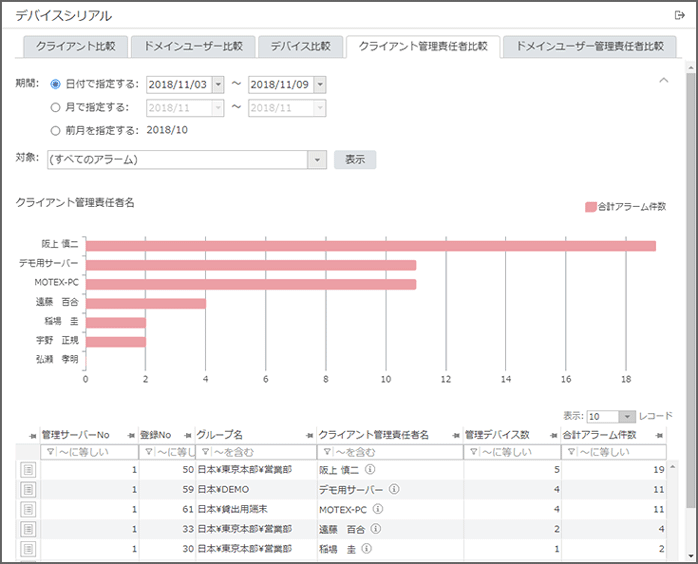
Task: Toggle 合計アラーム件数 legend series
Action: click(x=625, y=207)
